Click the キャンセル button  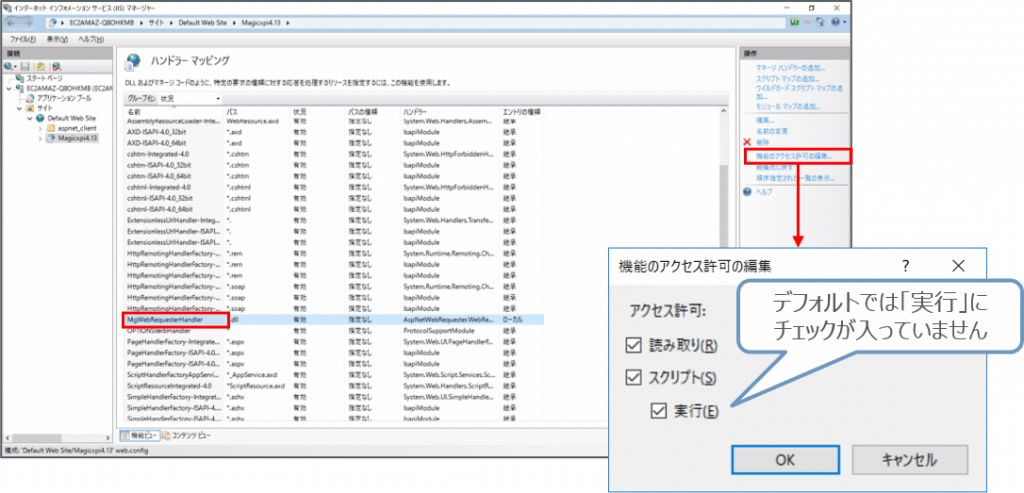[908, 459]
